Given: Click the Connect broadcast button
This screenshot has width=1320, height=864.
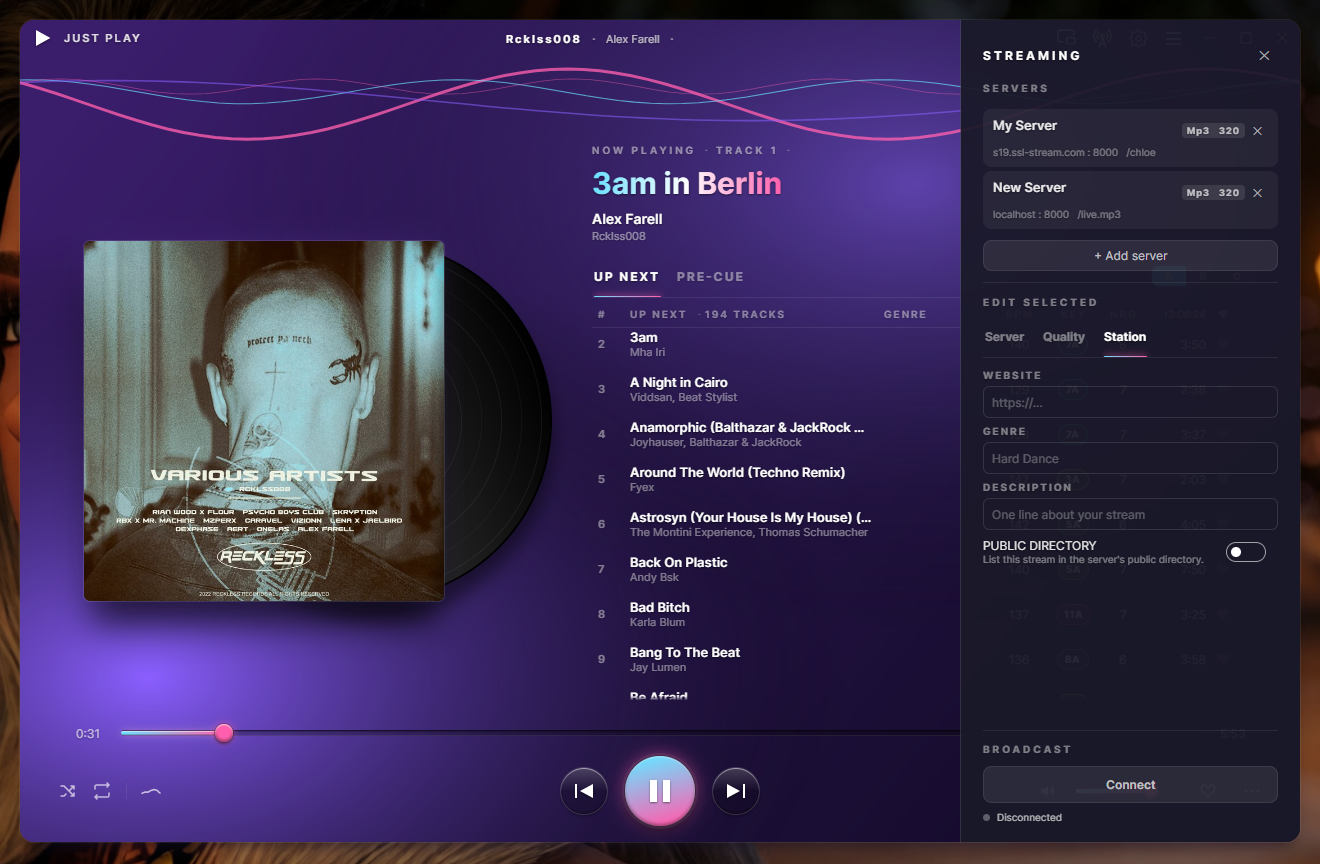Looking at the screenshot, I should (x=1130, y=785).
